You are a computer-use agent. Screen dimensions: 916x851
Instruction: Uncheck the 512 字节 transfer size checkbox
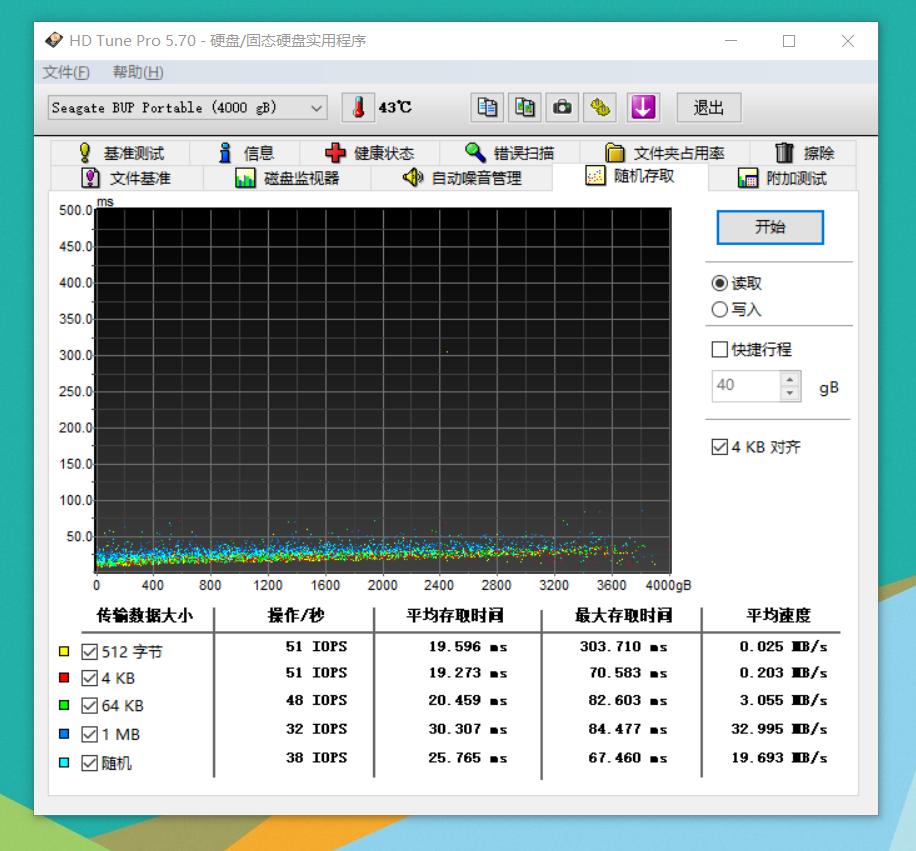89,651
